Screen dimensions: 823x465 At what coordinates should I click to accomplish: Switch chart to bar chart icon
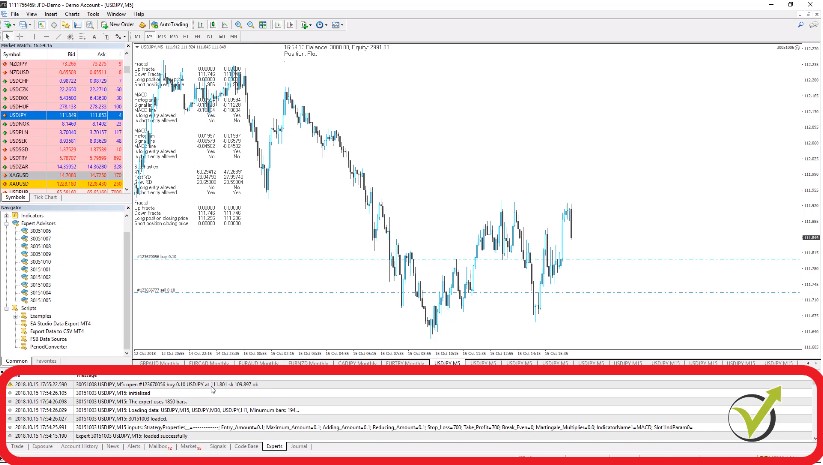[201, 25]
